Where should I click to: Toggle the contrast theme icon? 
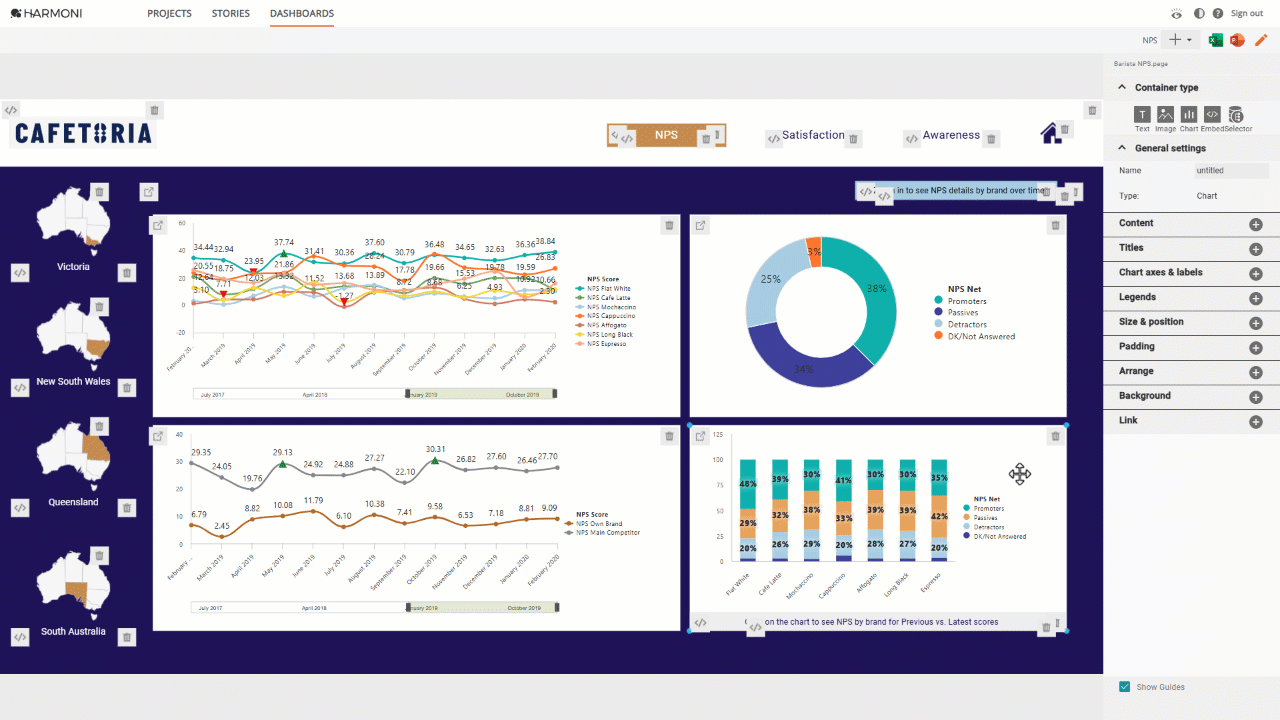coord(1199,13)
